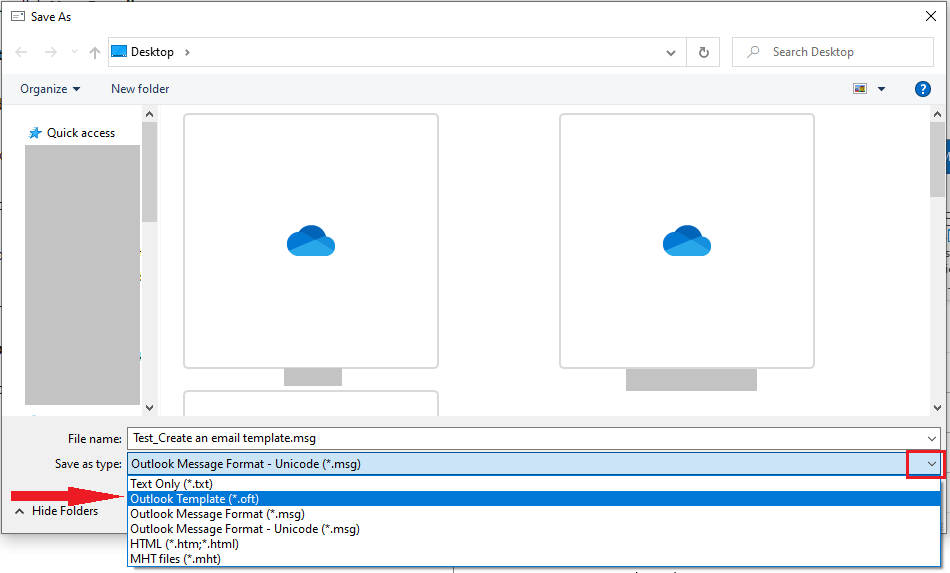This screenshot has width=950, height=573.
Task: Close the Save As dialog
Action: tap(931, 16)
